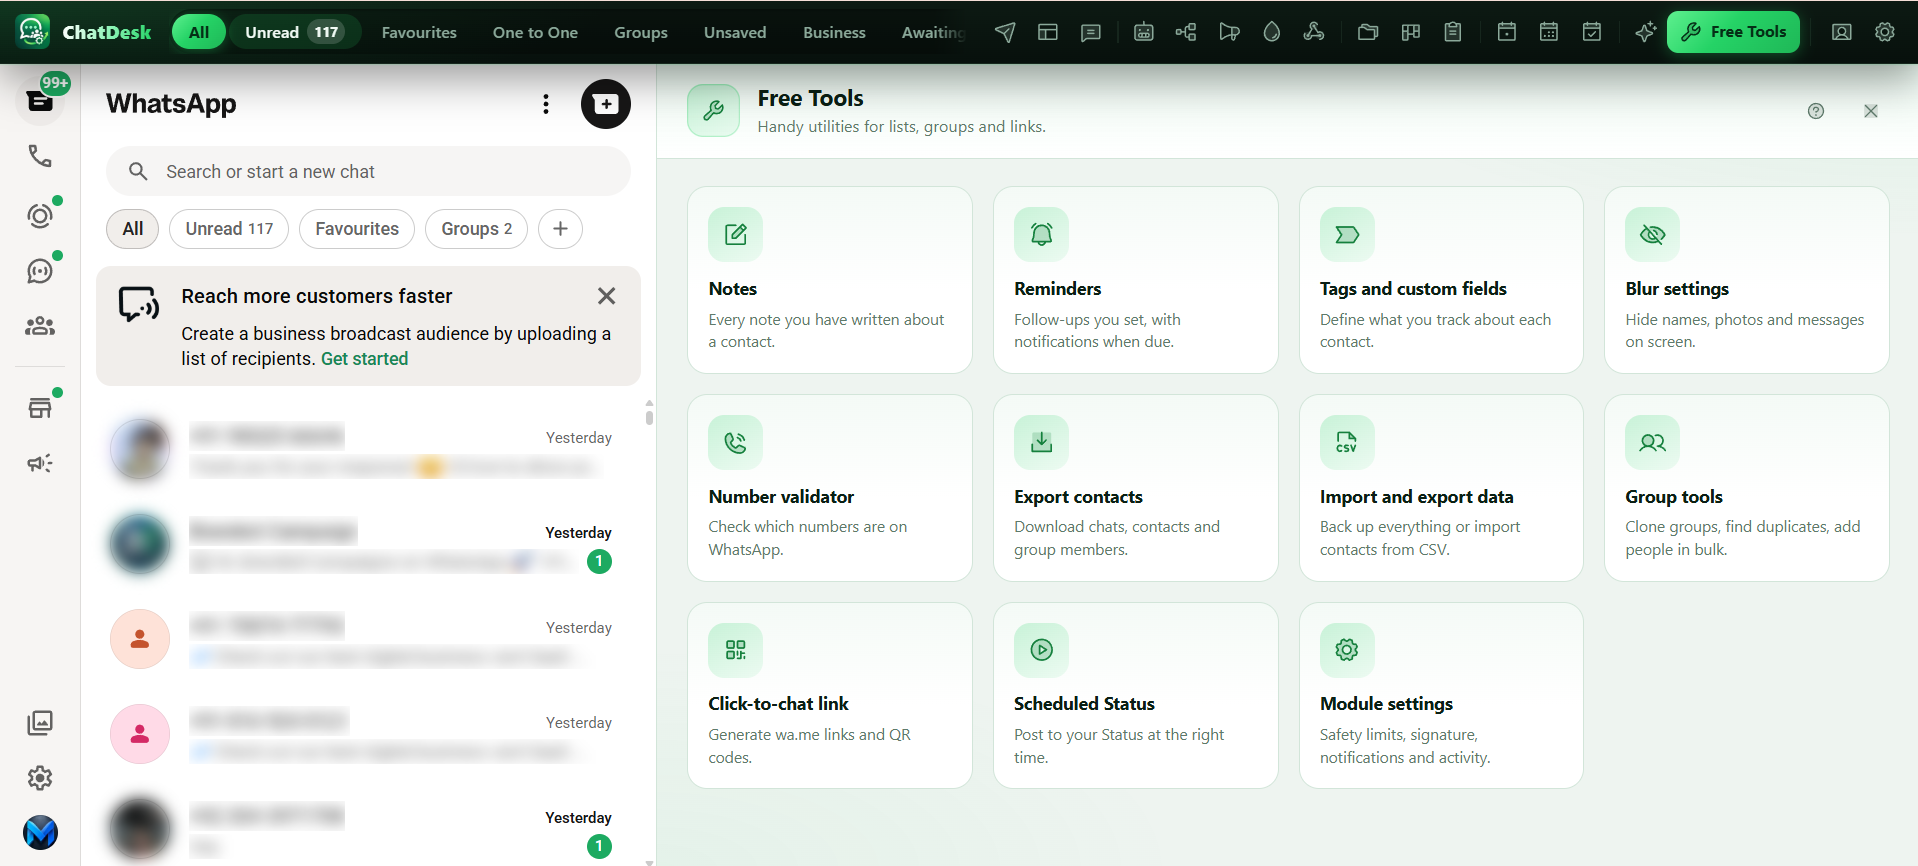Open Tags and custom fields card

pyautogui.click(x=1441, y=280)
